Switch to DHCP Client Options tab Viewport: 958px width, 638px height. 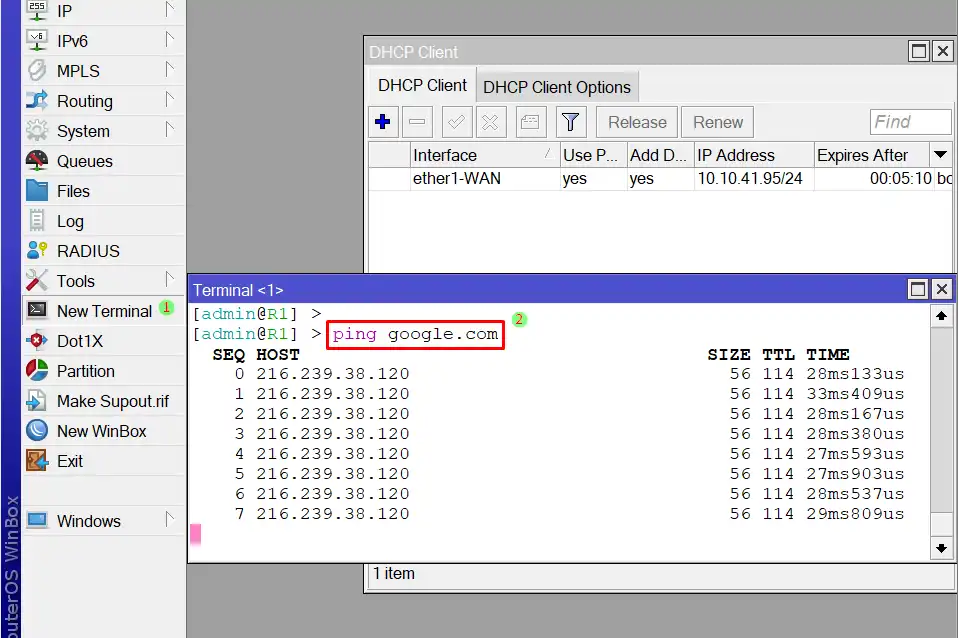[x=557, y=87]
